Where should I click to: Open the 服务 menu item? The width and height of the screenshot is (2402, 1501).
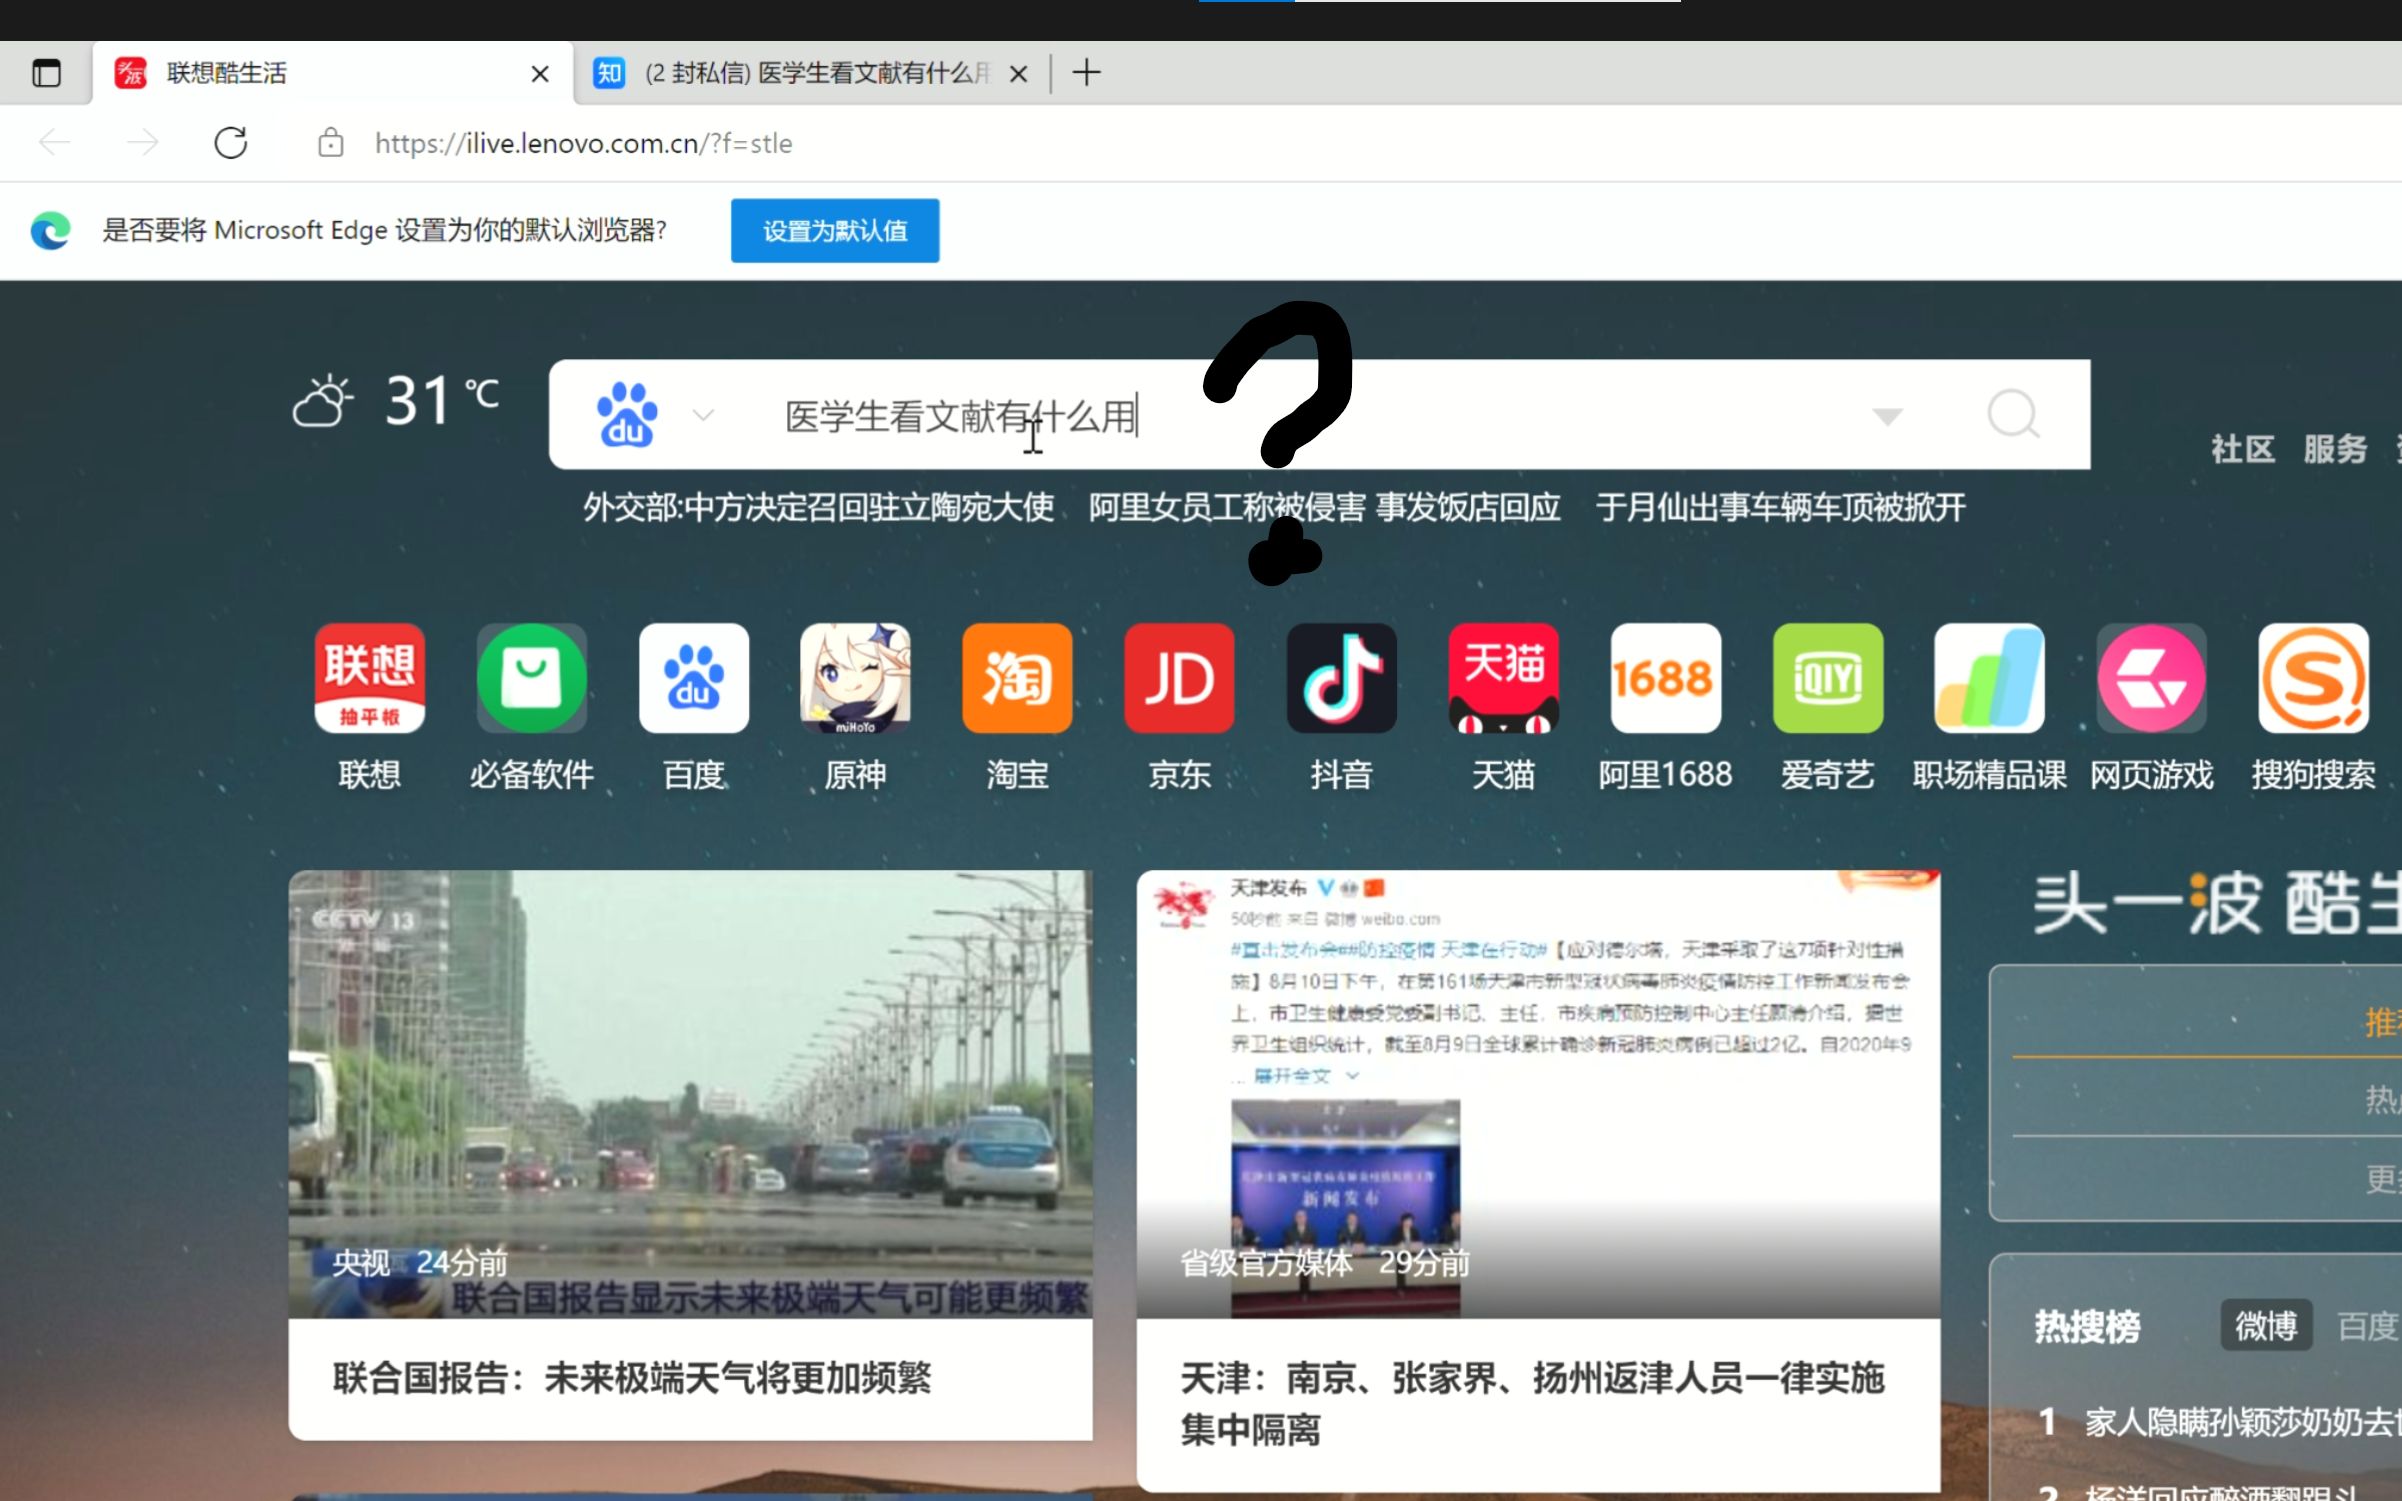tap(2335, 449)
